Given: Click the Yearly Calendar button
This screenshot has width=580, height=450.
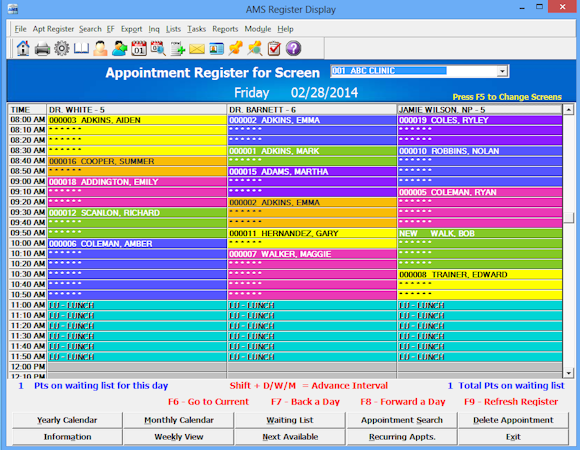Looking at the screenshot, I should pyautogui.click(x=67, y=420).
